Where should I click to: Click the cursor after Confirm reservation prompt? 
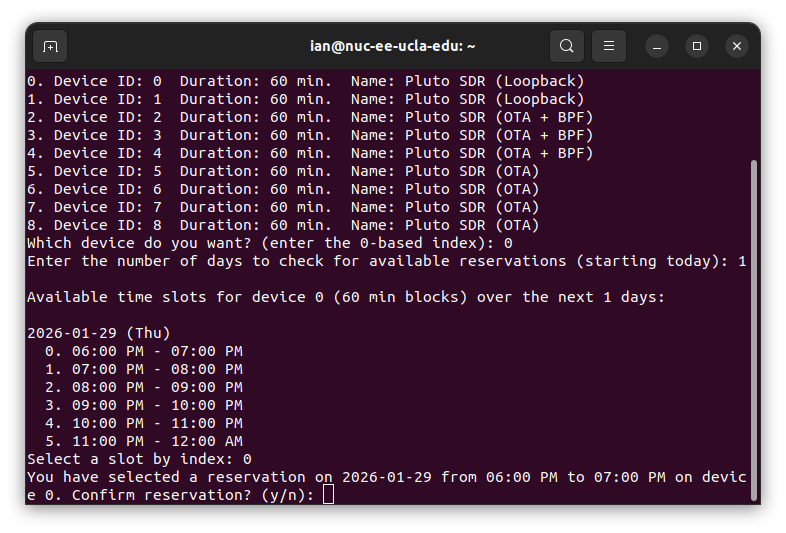click(329, 495)
